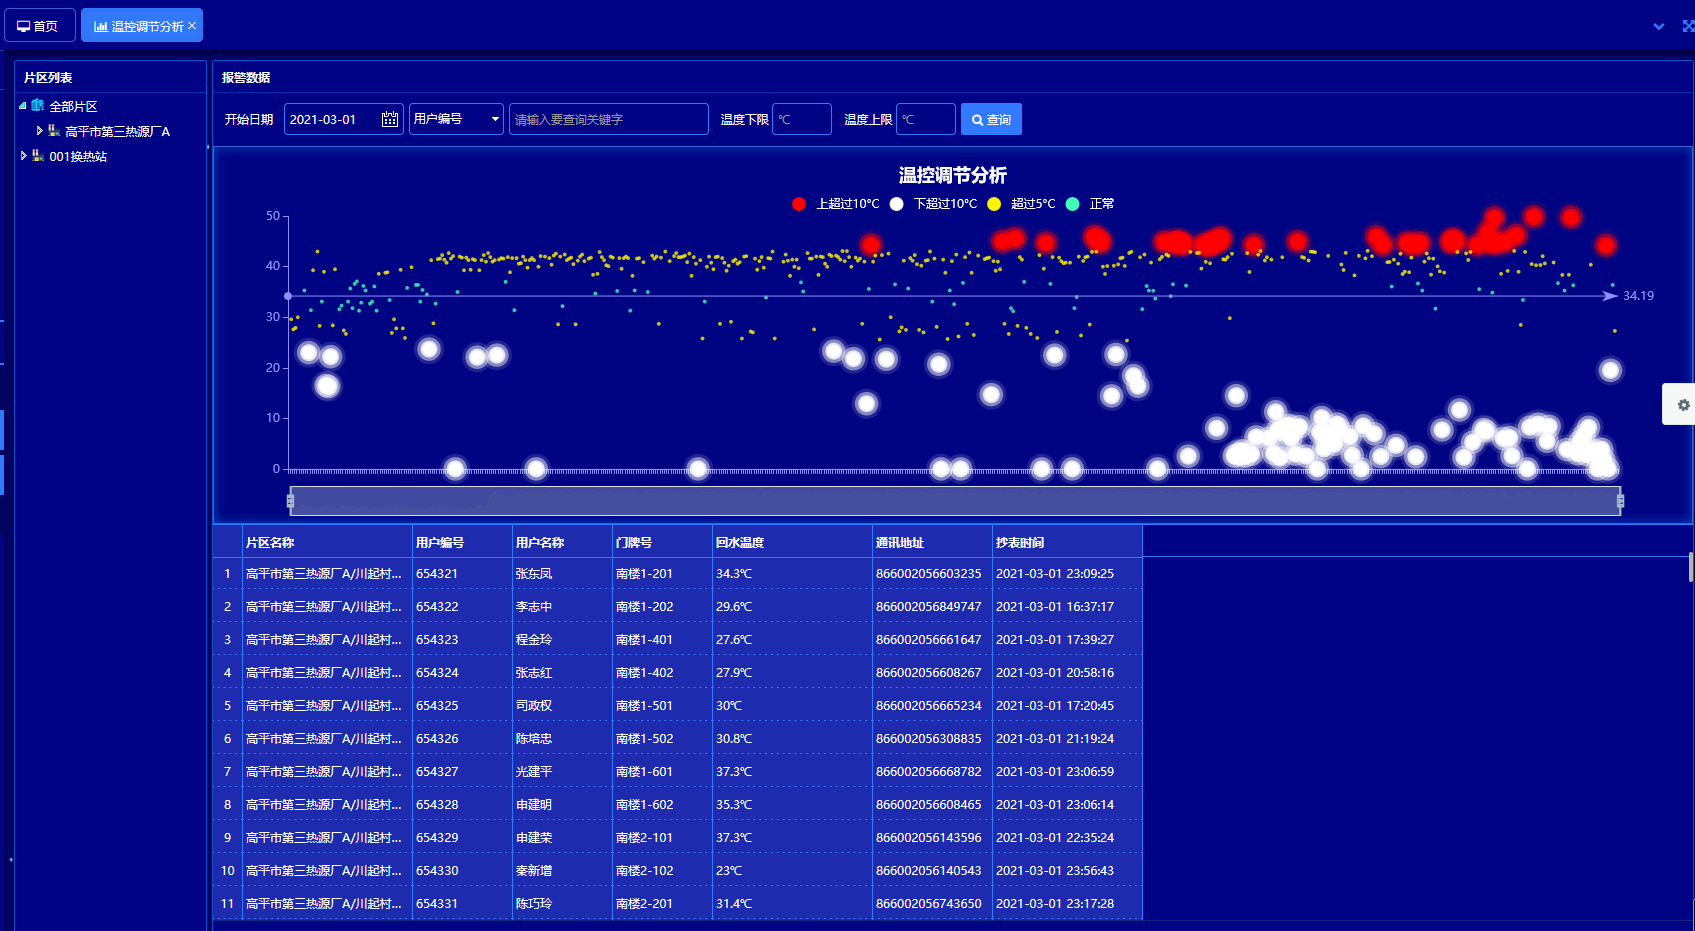Click the 回水温度 column header

pyautogui.click(x=740, y=542)
